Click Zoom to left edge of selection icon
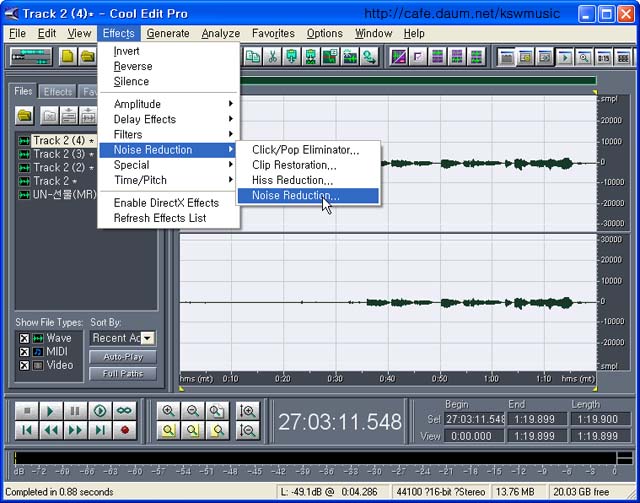This screenshot has height=503, width=640. [x=193, y=430]
